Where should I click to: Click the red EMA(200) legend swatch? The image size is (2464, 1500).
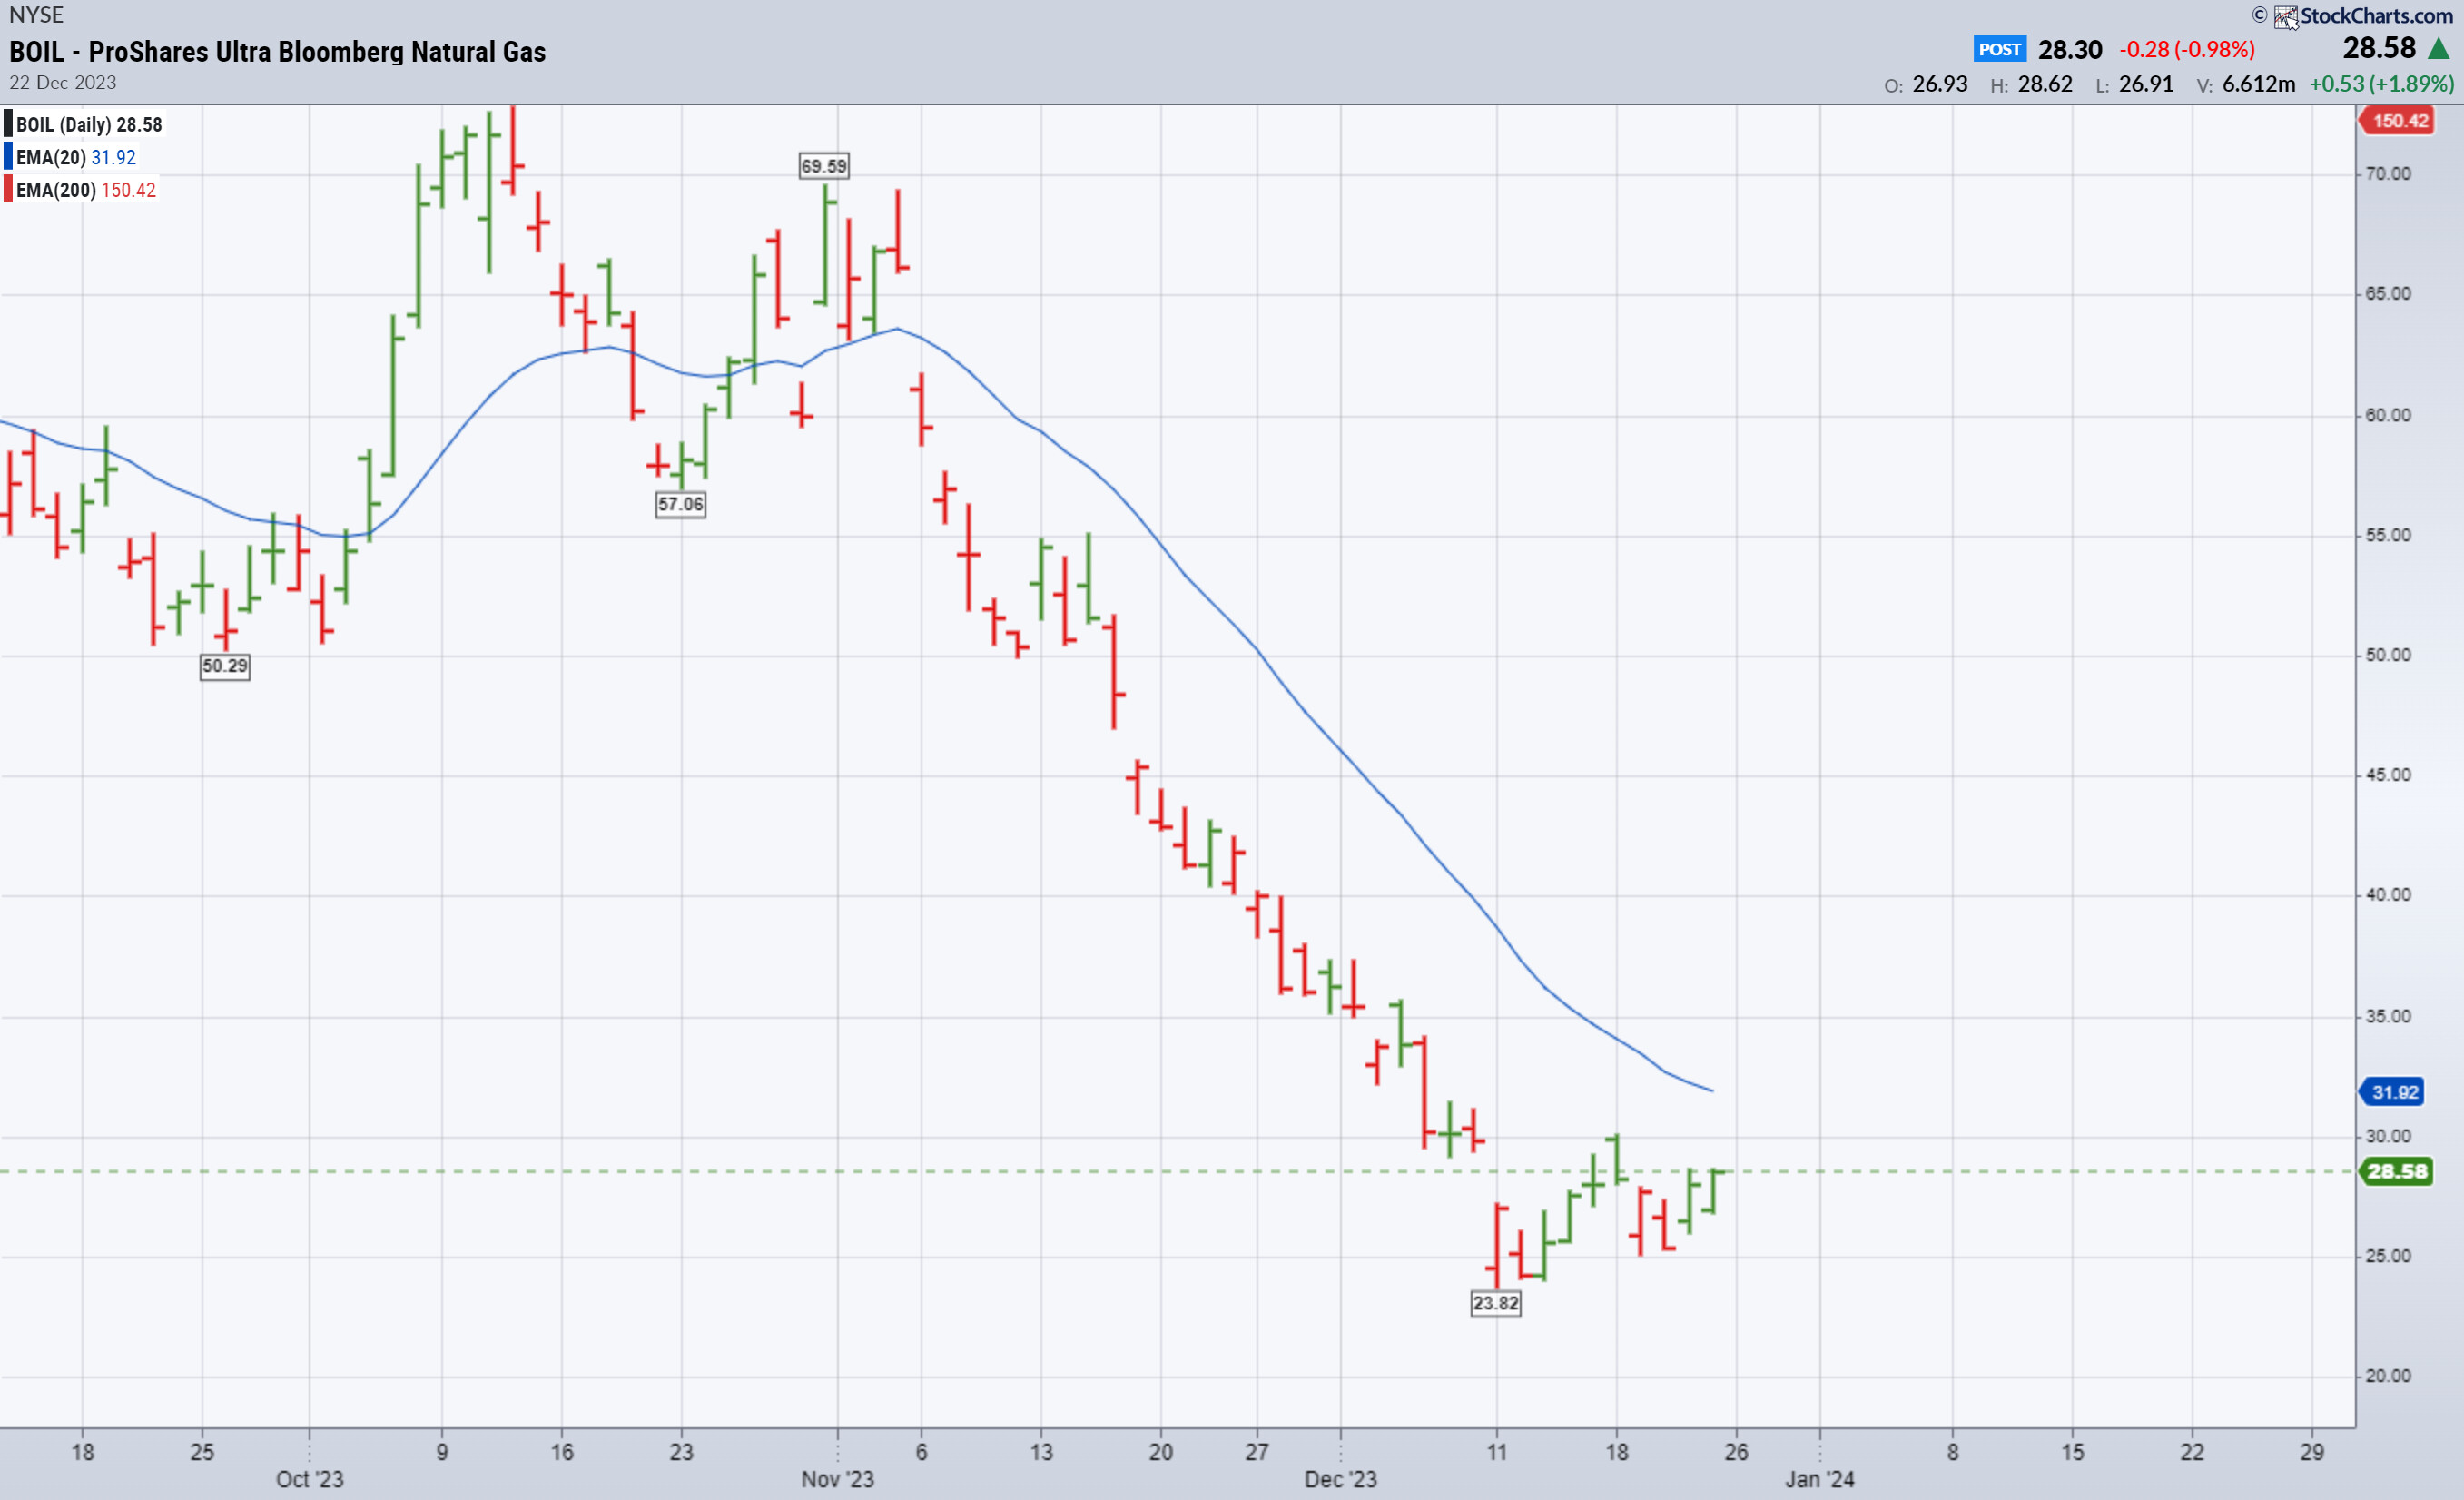click(8, 190)
